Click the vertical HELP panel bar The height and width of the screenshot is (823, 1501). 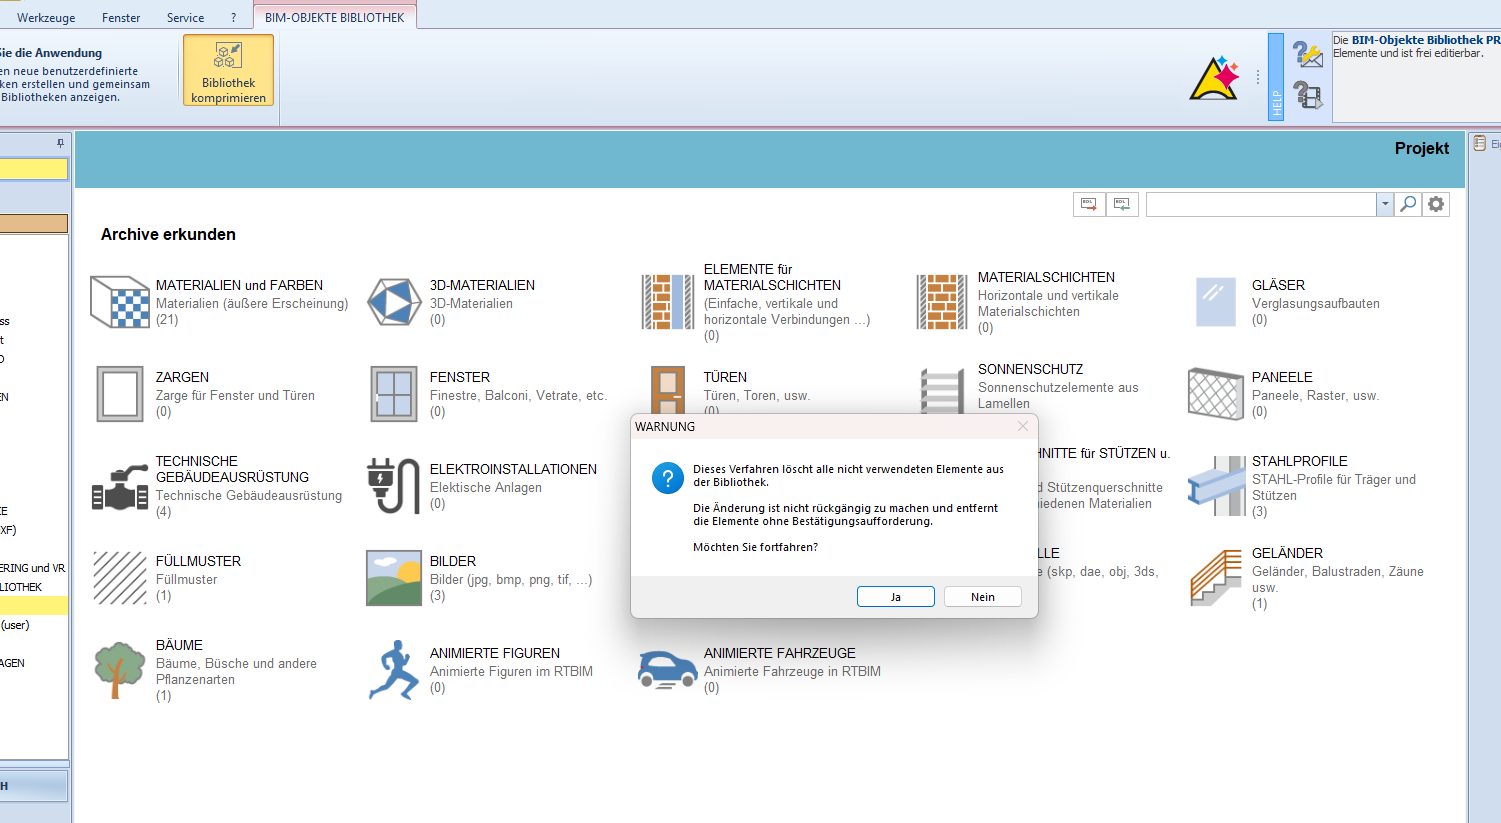pyautogui.click(x=1275, y=77)
